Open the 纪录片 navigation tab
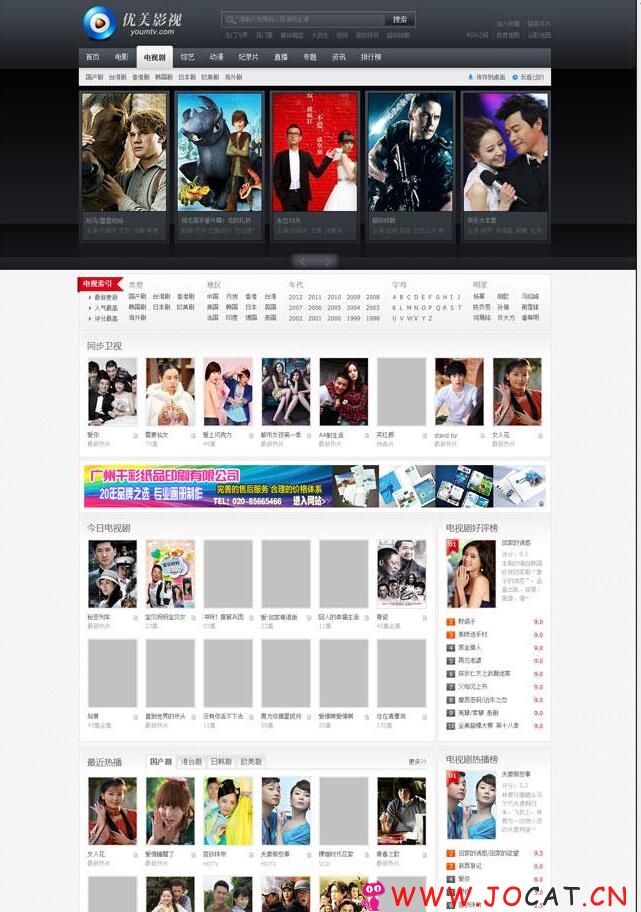Image resolution: width=641 pixels, height=912 pixels. pos(248,57)
